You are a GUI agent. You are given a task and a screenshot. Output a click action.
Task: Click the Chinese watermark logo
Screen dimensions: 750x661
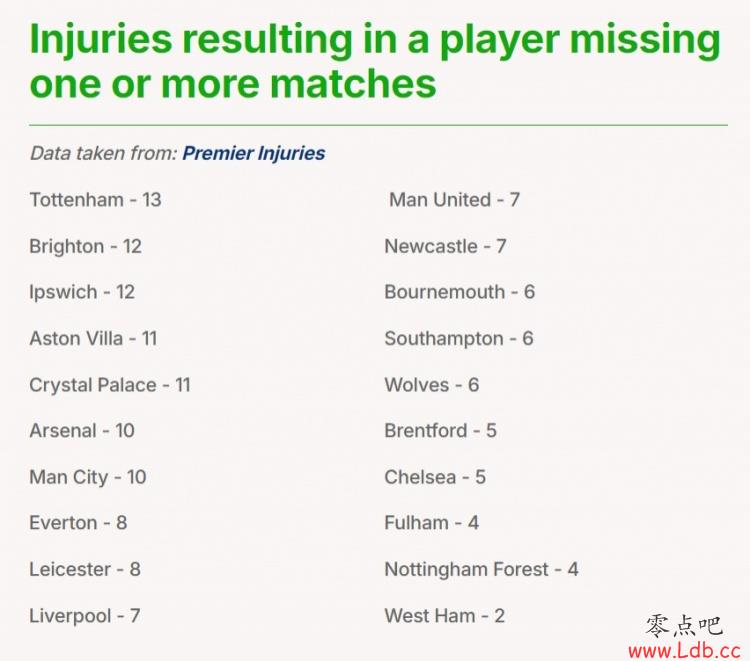pos(684,626)
